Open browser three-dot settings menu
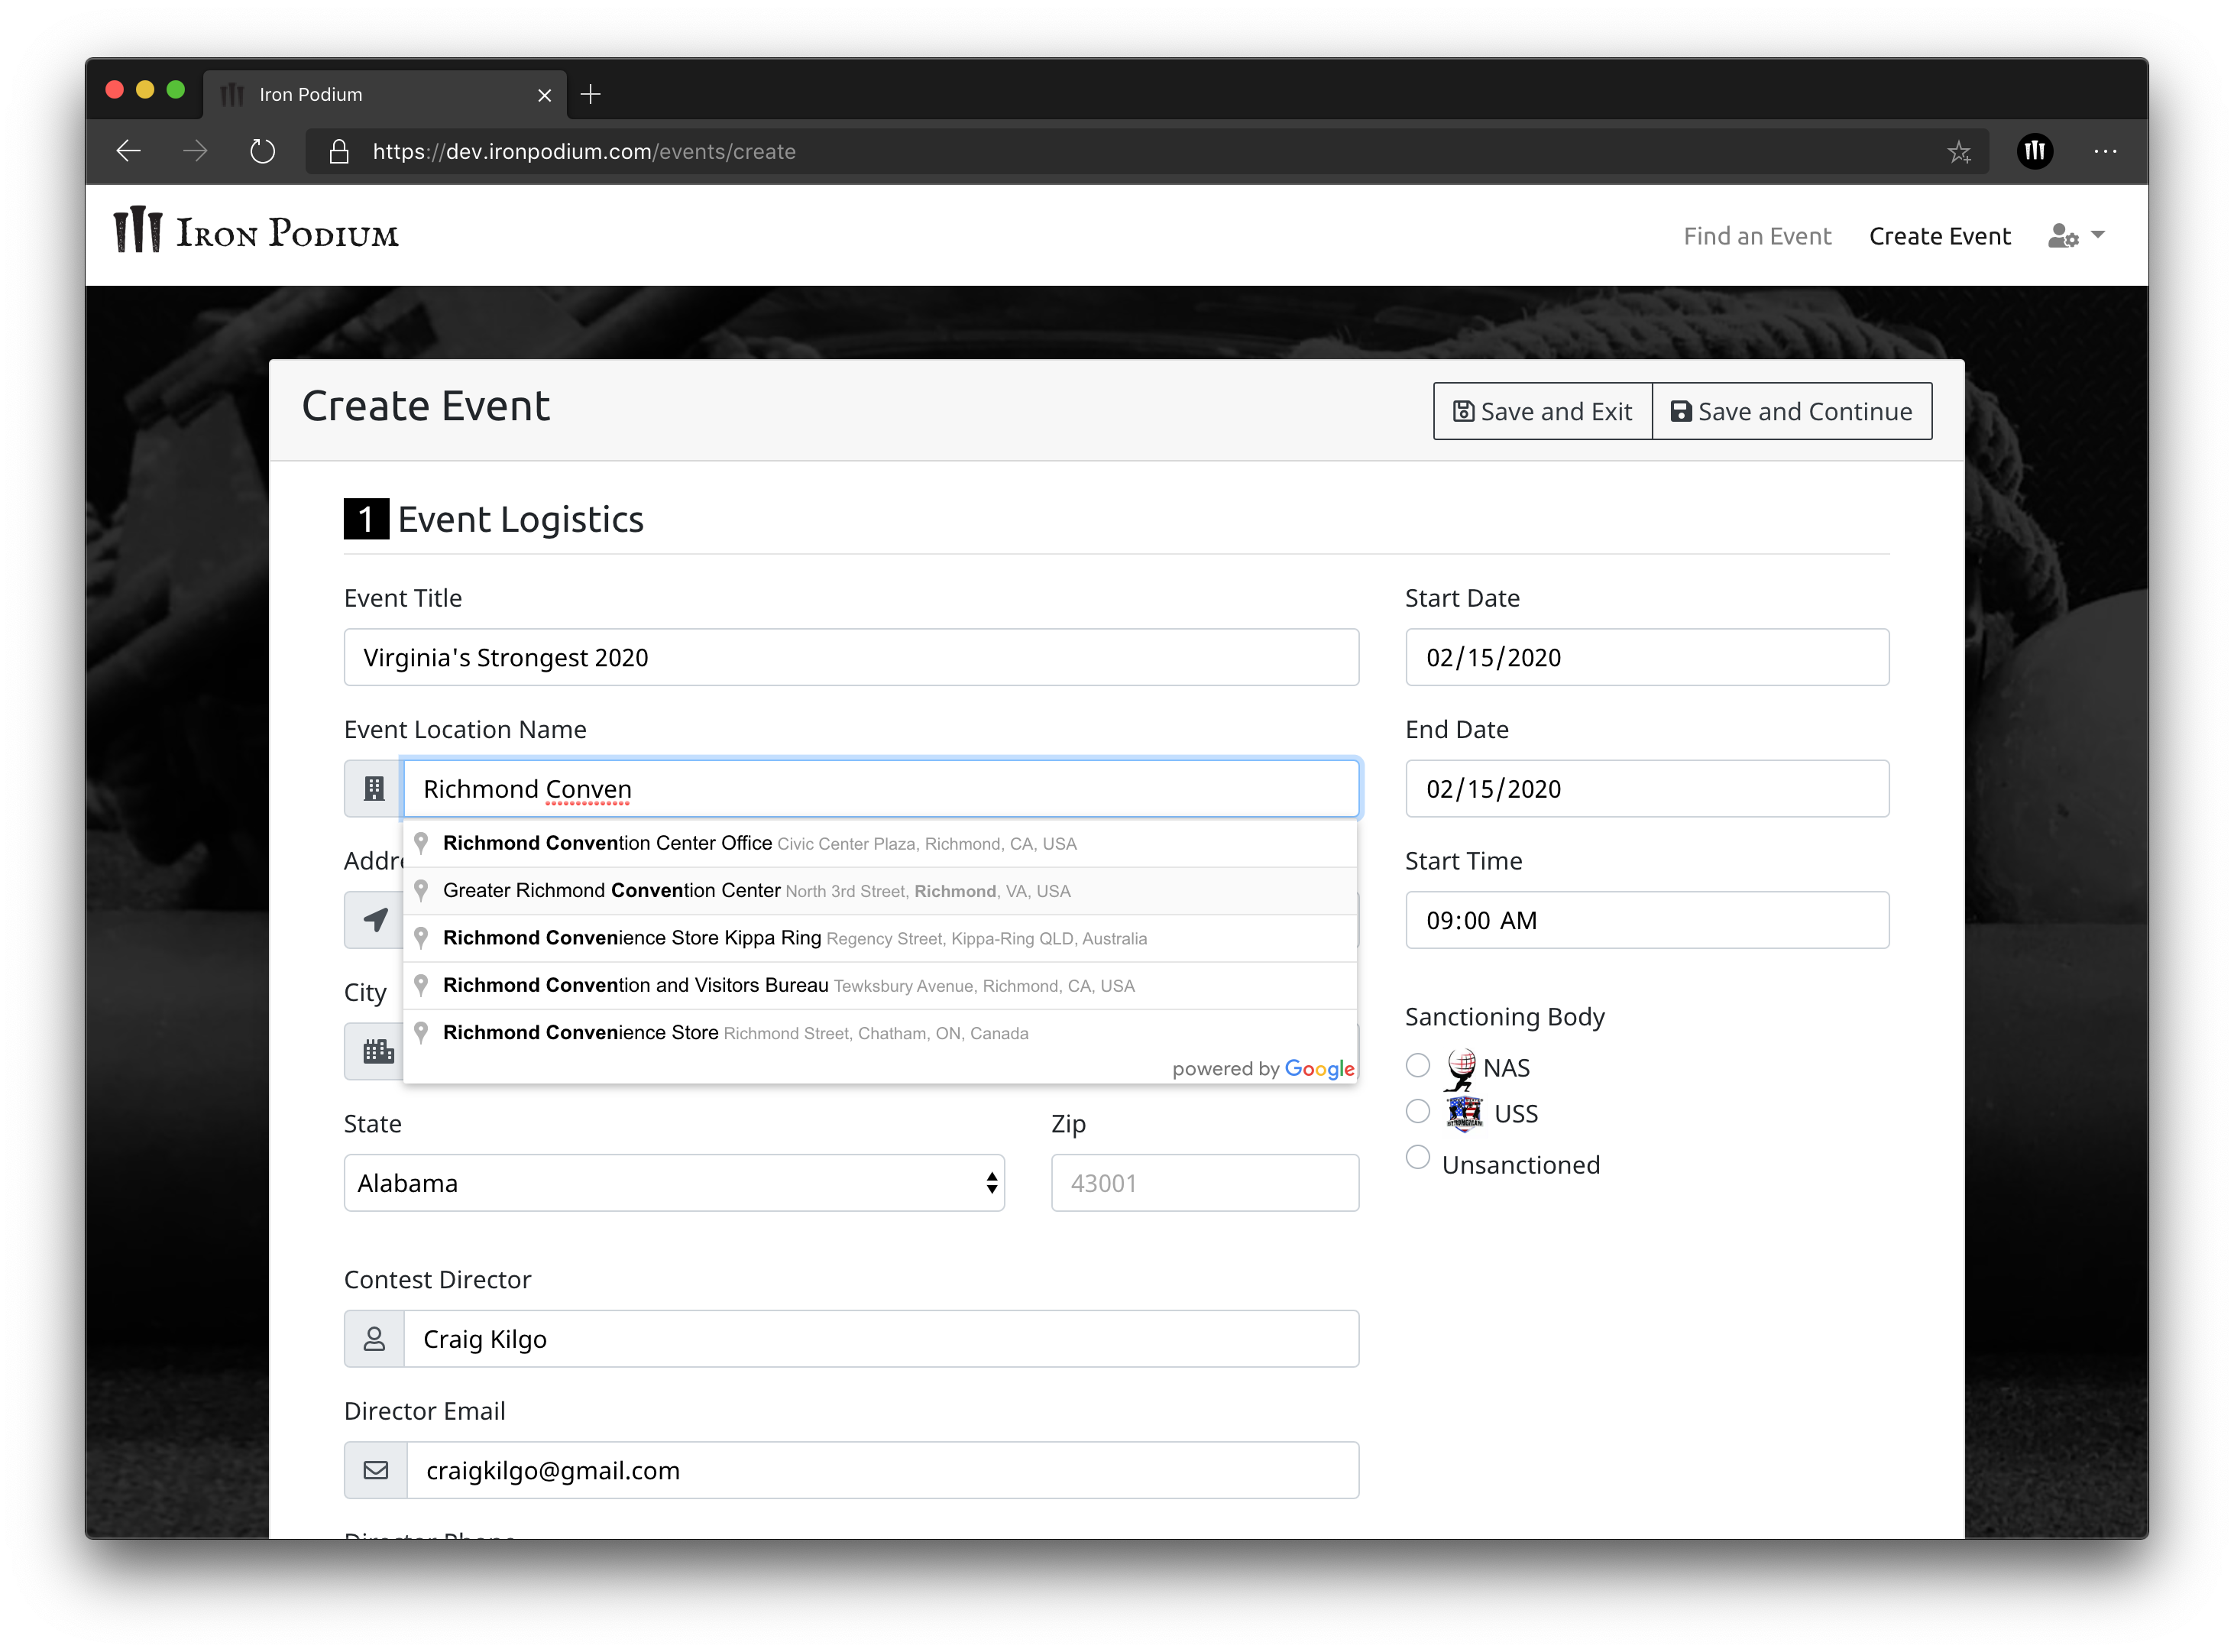2234x1652 pixels. tap(2104, 151)
